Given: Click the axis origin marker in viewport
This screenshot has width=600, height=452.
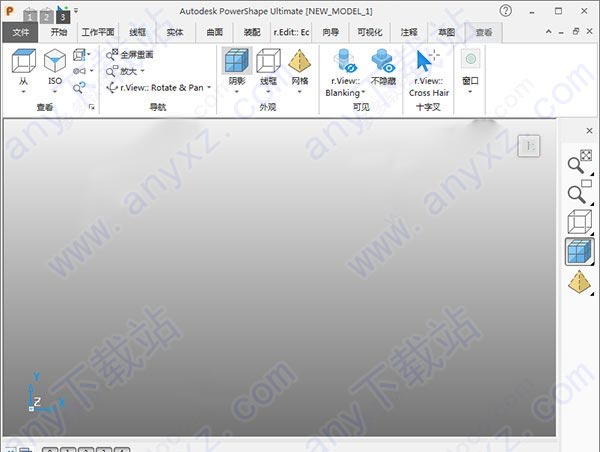Looking at the screenshot, I should pos(31,409).
